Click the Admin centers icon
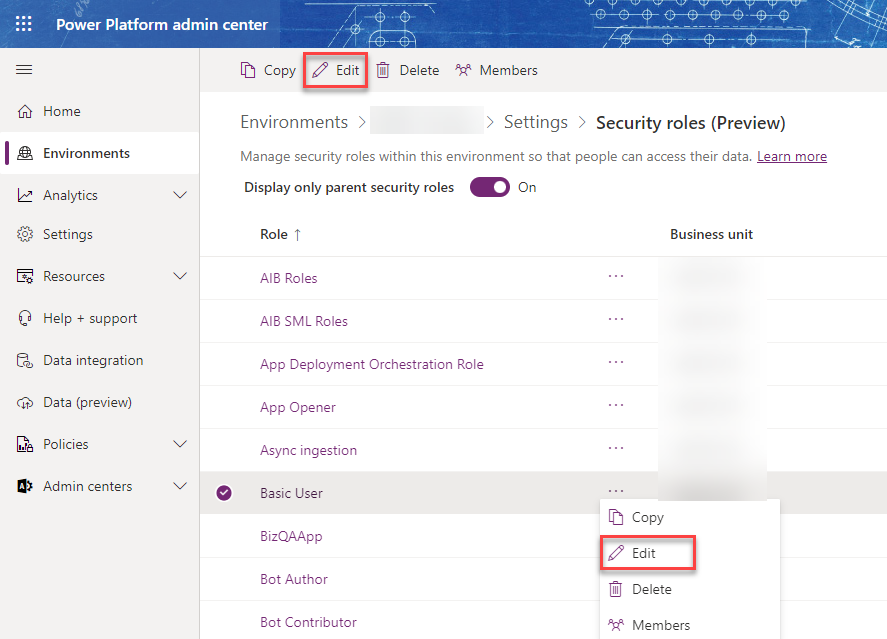Screen dimensions: 887x639 [x=25, y=486]
